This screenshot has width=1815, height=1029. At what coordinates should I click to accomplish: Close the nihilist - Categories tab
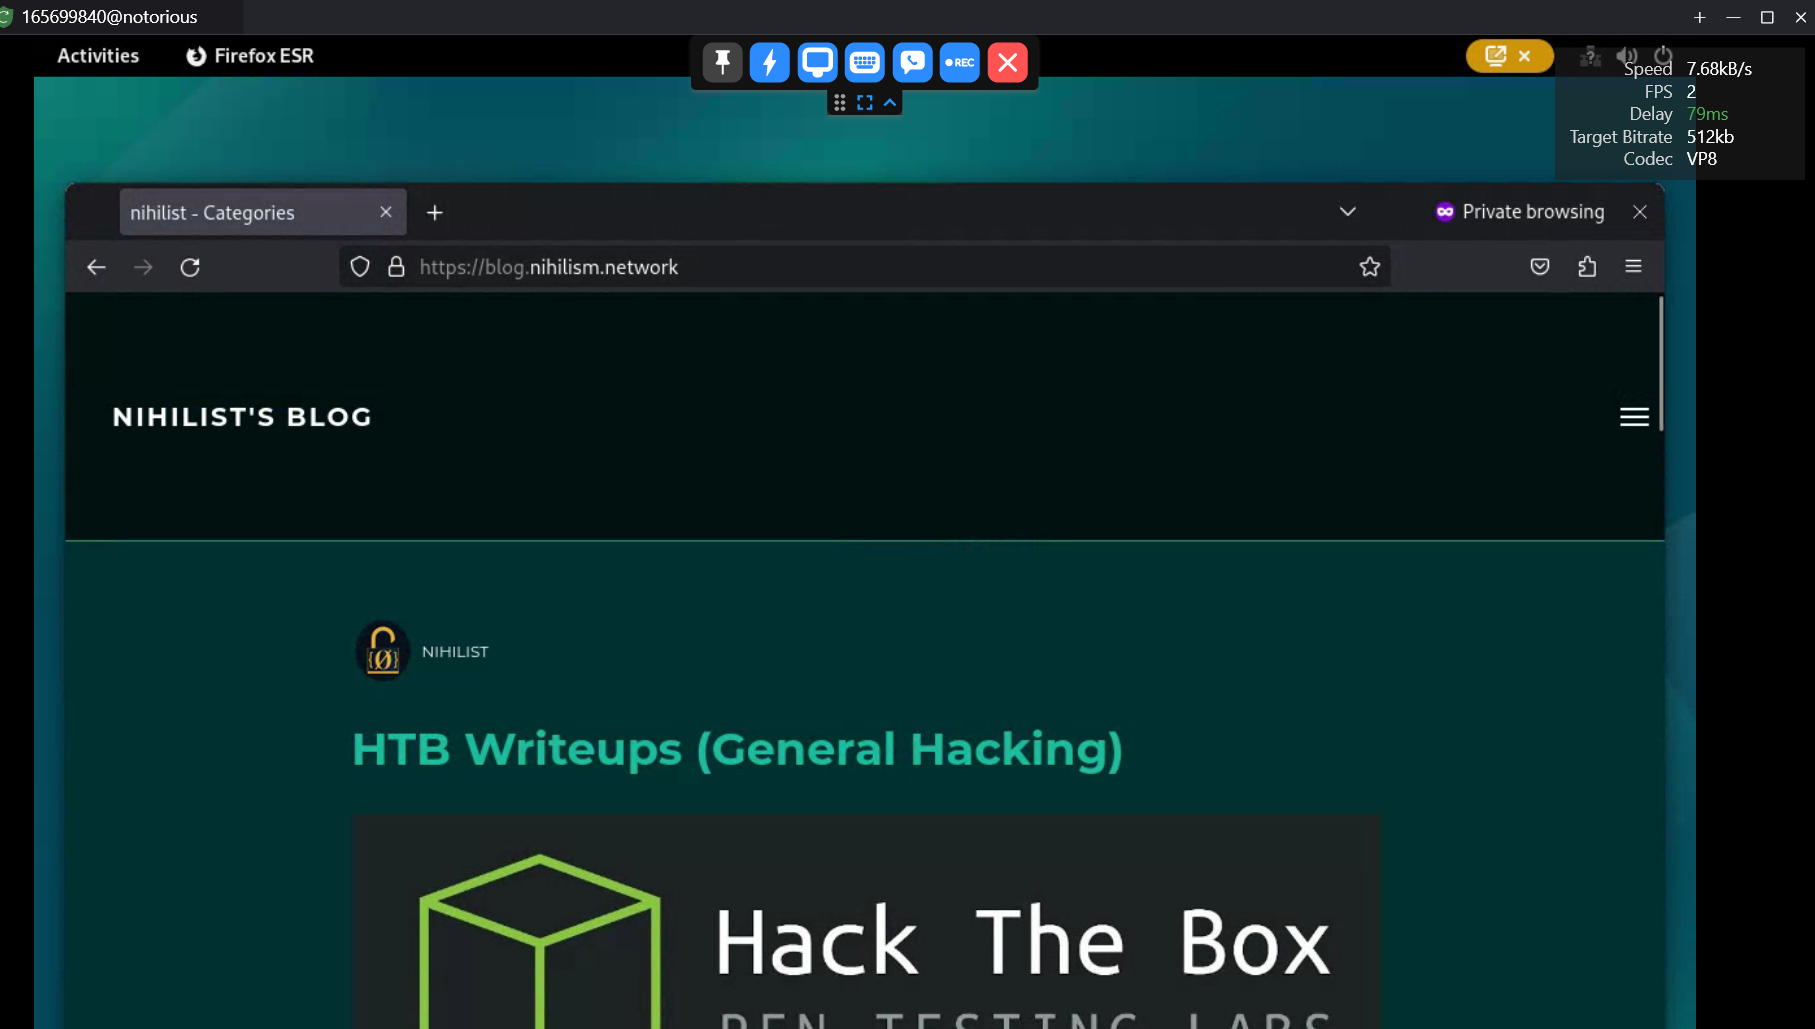click(x=386, y=212)
